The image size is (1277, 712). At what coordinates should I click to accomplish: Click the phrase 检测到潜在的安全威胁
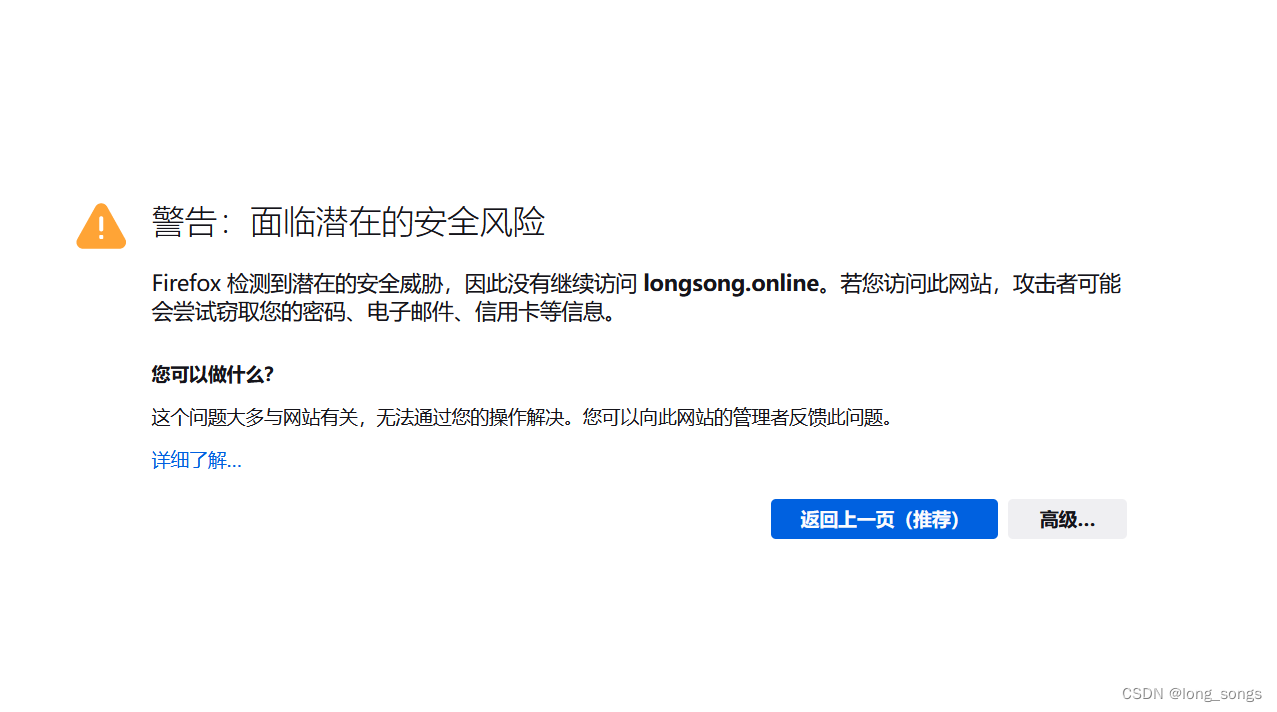pos(335,283)
